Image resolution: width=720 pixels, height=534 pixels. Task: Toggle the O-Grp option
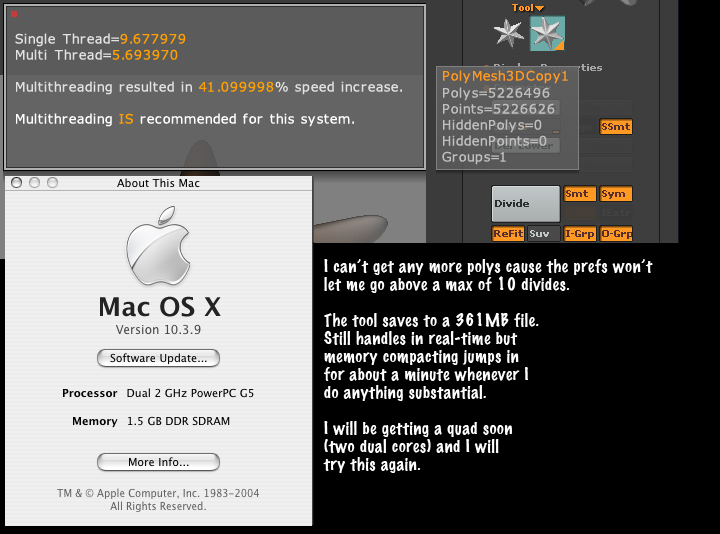pyautogui.click(x=616, y=234)
